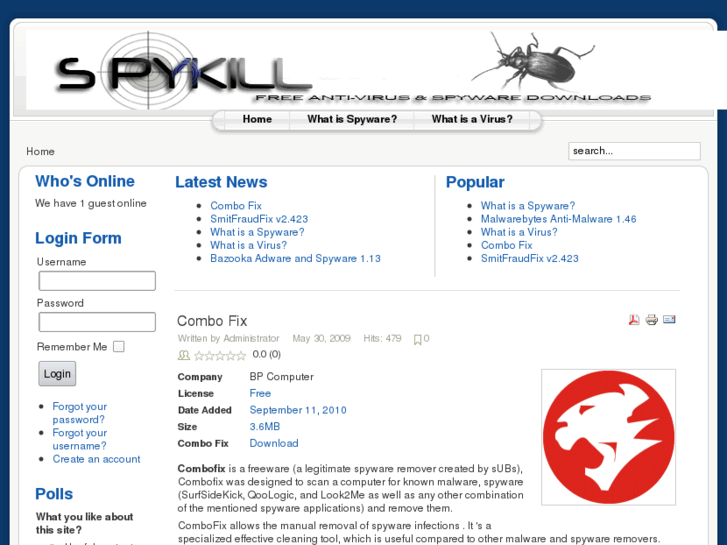This screenshot has width=727, height=545.
Task: Click the Polls heading
Action: coord(54,494)
